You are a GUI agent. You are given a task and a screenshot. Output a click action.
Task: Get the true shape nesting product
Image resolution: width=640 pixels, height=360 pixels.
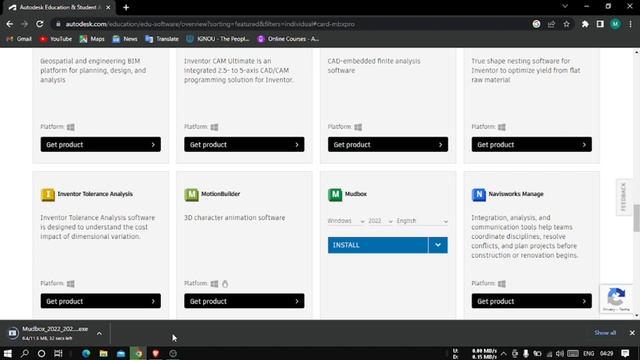click(x=531, y=144)
